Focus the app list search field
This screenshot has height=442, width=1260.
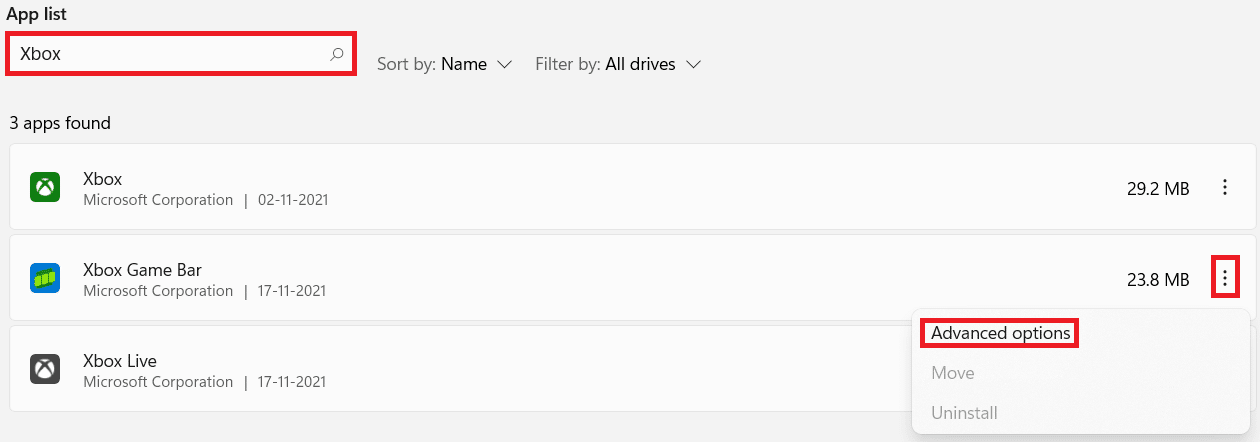(x=170, y=54)
